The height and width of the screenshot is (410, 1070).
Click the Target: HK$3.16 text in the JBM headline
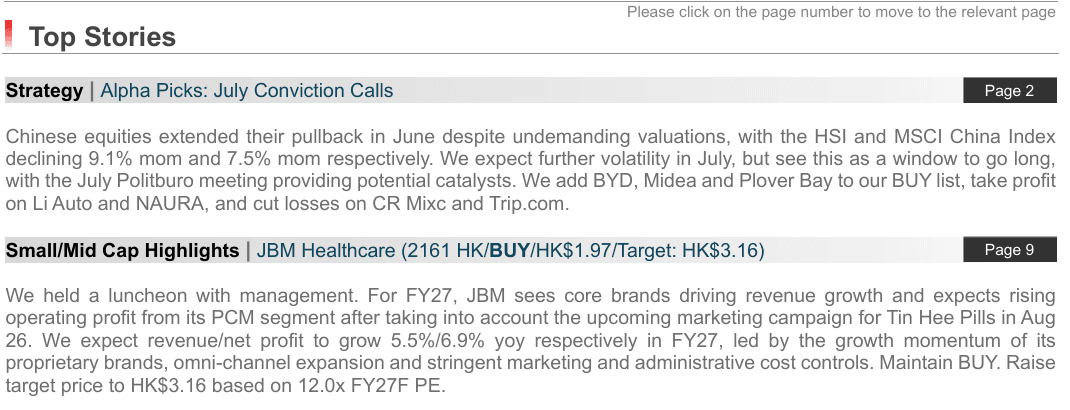pos(688,251)
